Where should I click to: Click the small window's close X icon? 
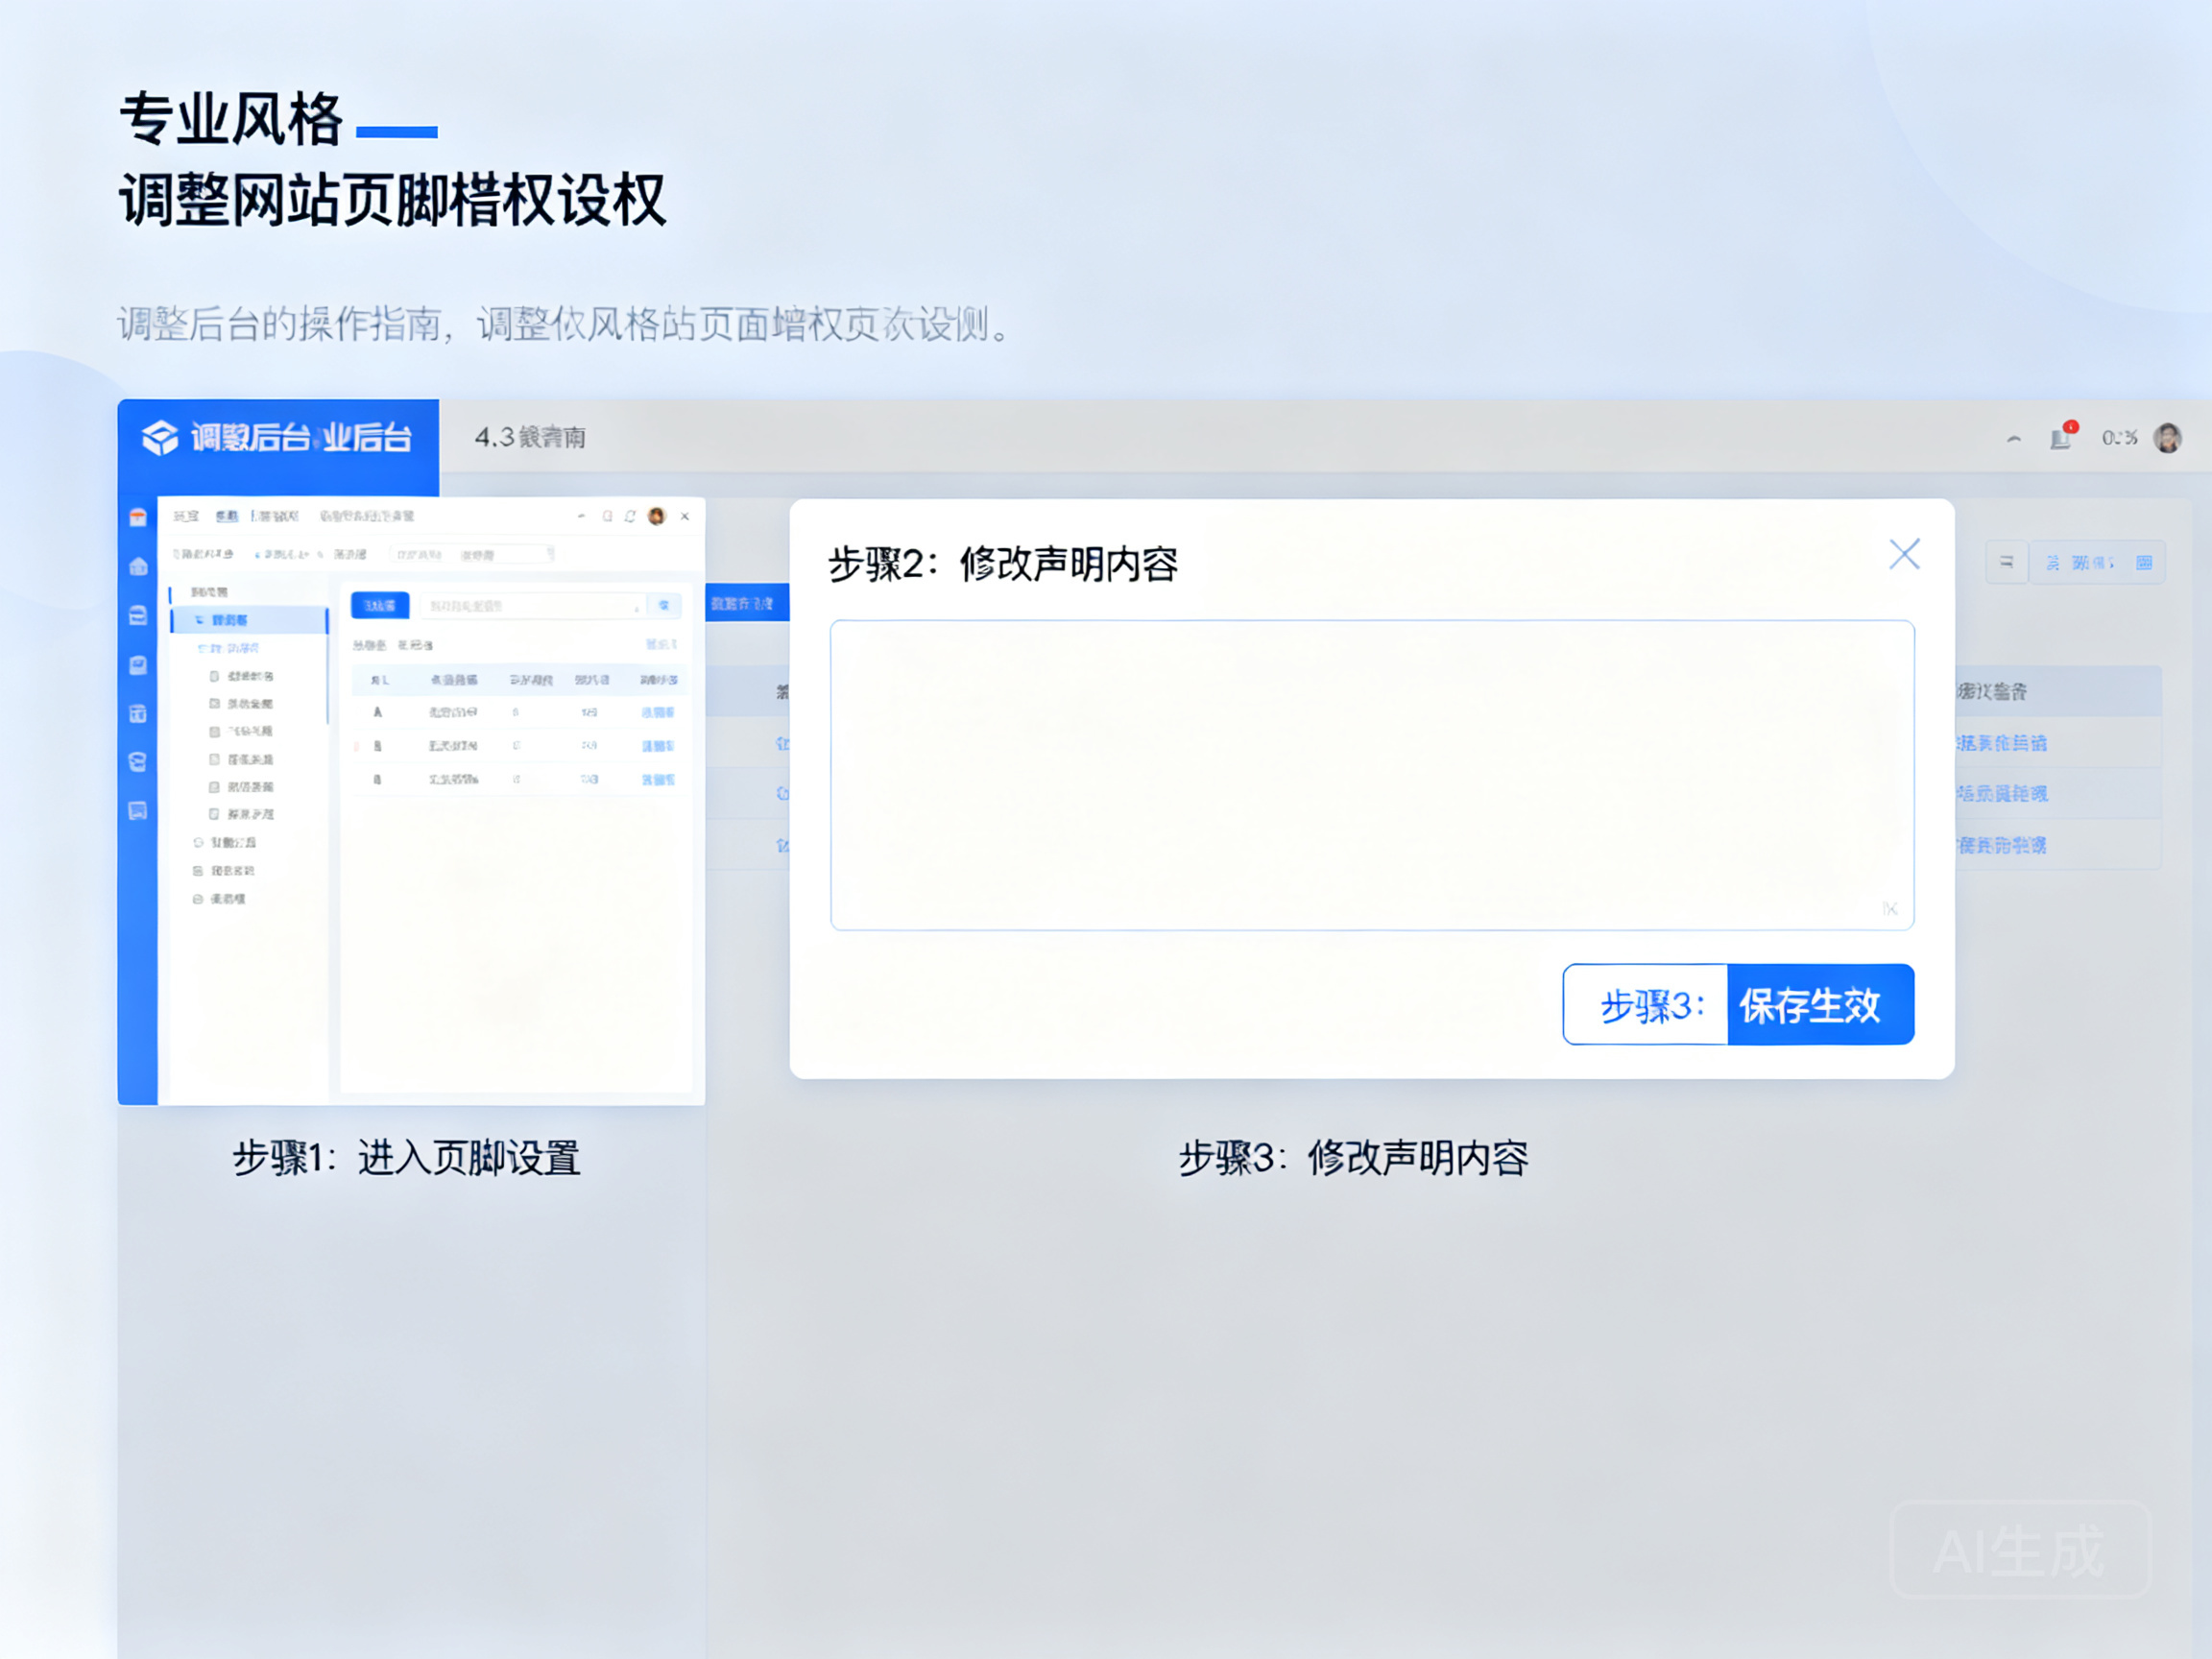[x=685, y=516]
